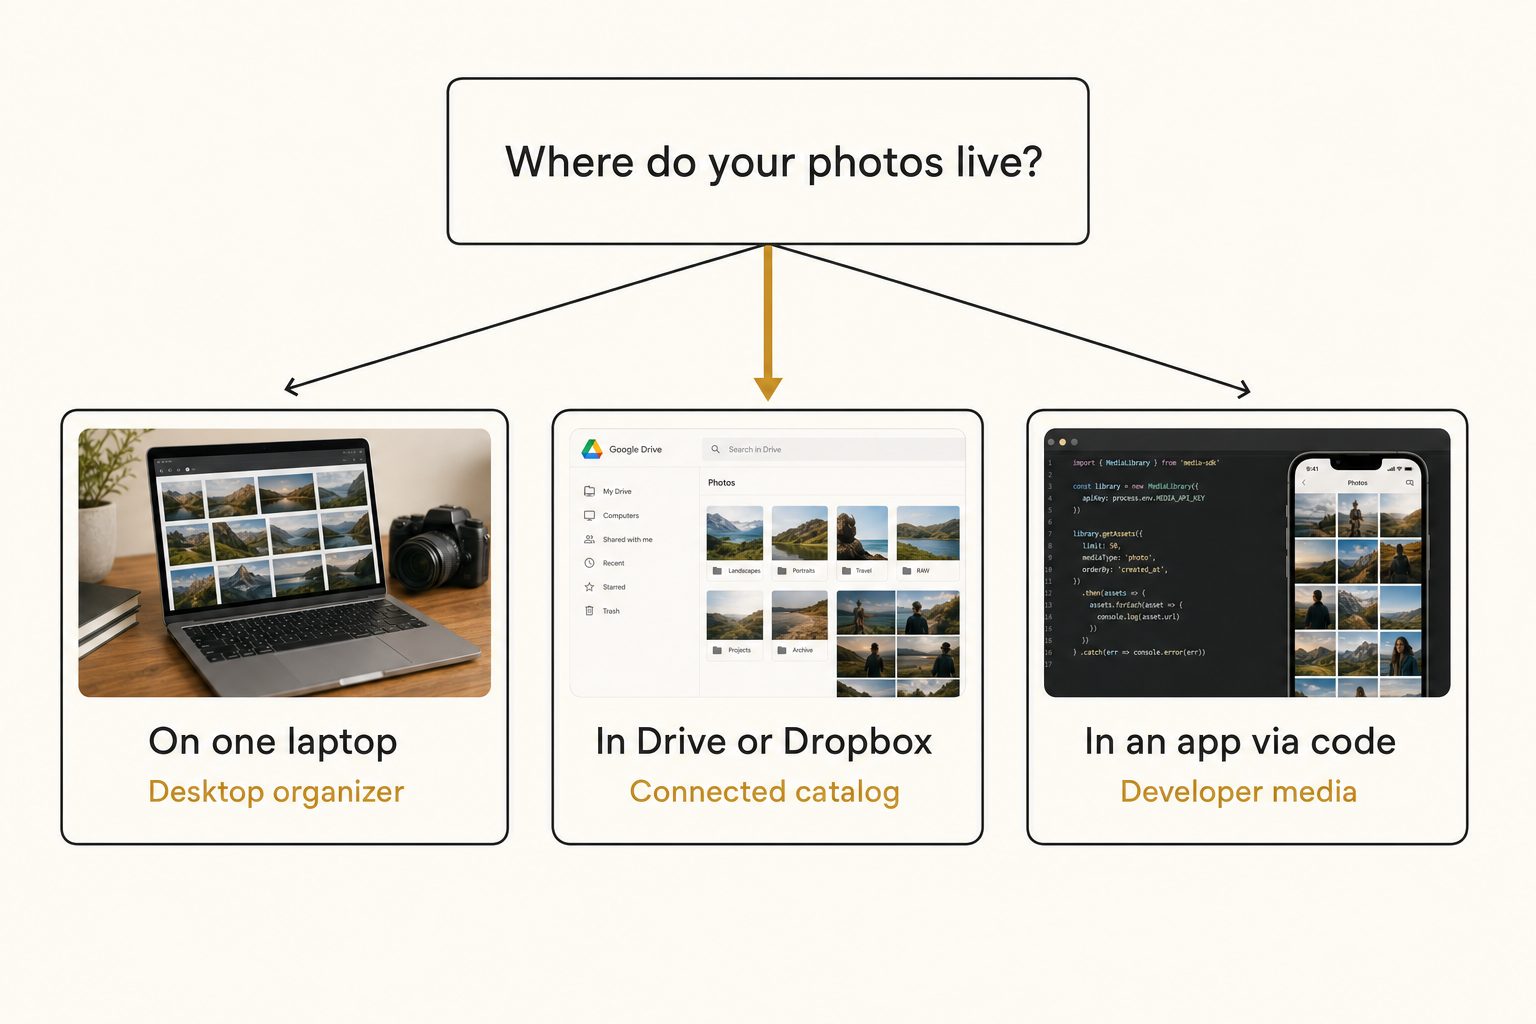Screen dimensions: 1536x1024
Task: Open the Portraits folder thumbnail
Action: click(x=799, y=533)
